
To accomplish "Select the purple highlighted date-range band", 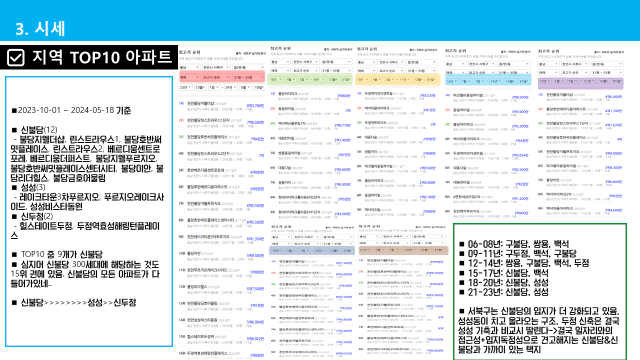I will pos(581,82).
